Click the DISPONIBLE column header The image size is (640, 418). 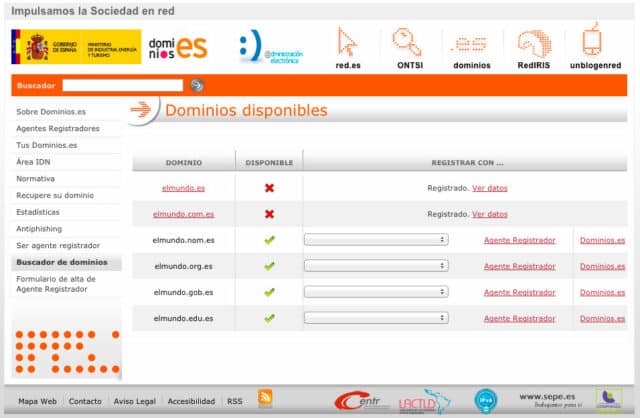click(269, 162)
